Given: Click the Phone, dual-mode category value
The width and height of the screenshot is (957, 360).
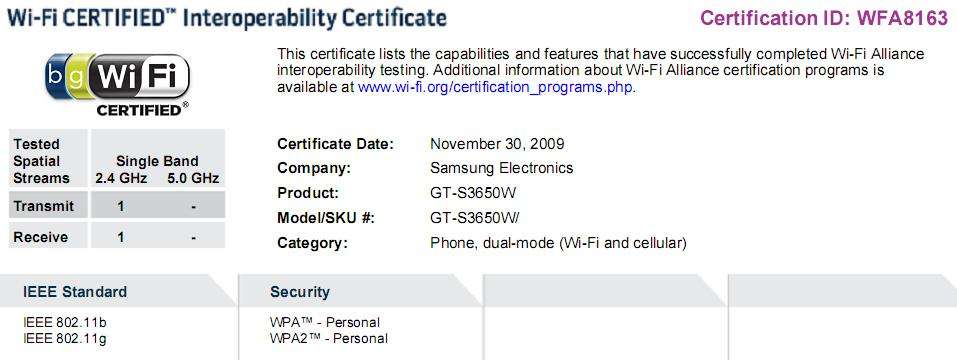Looking at the screenshot, I should point(558,243).
